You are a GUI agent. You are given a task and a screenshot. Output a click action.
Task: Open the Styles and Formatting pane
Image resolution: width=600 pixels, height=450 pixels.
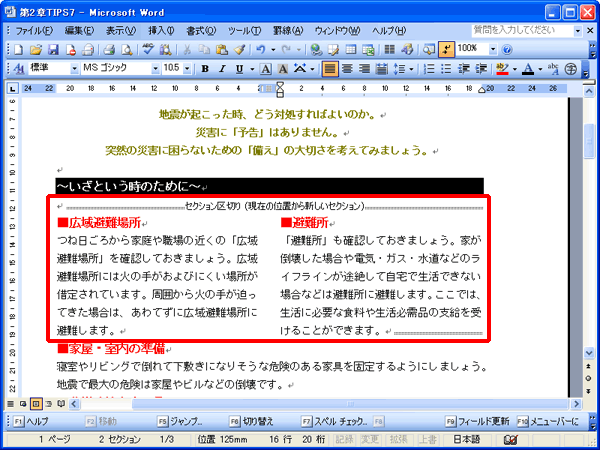click(x=18, y=69)
